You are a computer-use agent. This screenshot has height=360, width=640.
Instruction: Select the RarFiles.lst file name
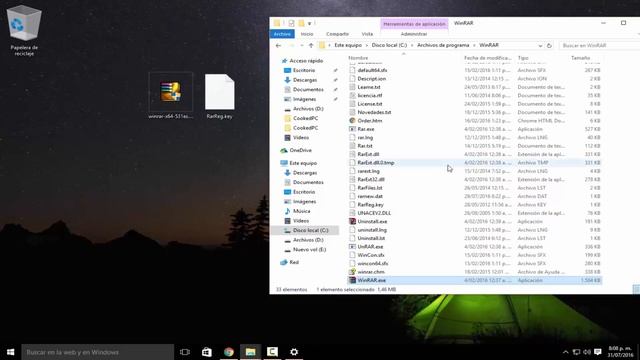coord(370,188)
